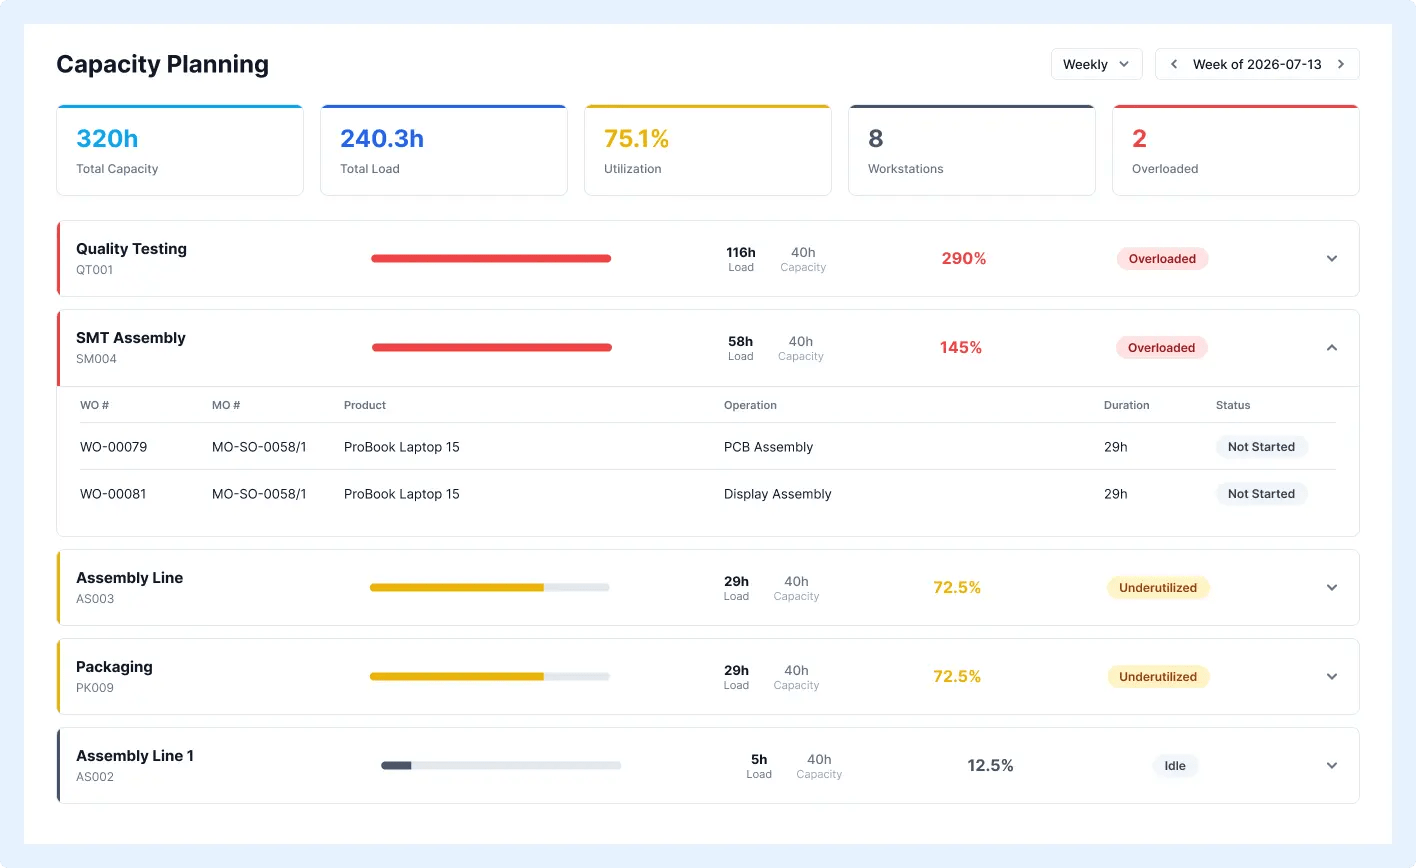Expand the Quality Testing workstation row
The height and width of the screenshot is (868, 1416).
[x=1332, y=258]
